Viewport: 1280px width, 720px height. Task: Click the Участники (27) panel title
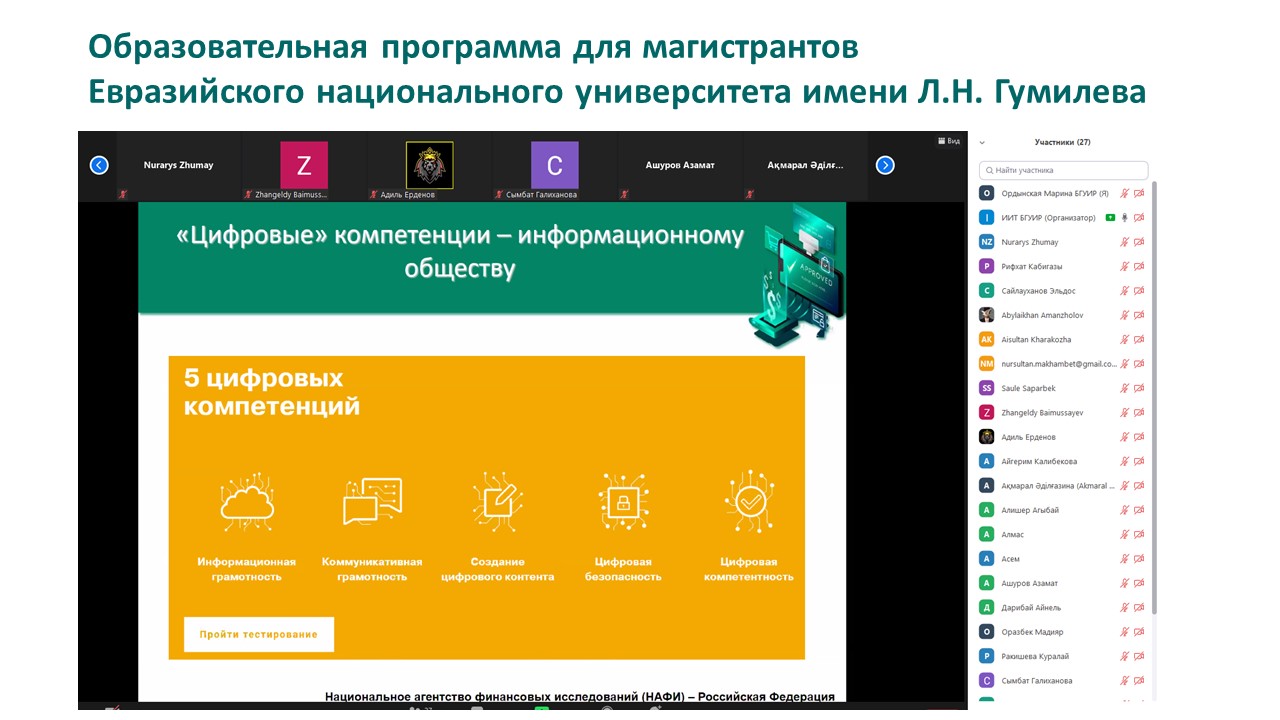pos(1062,142)
